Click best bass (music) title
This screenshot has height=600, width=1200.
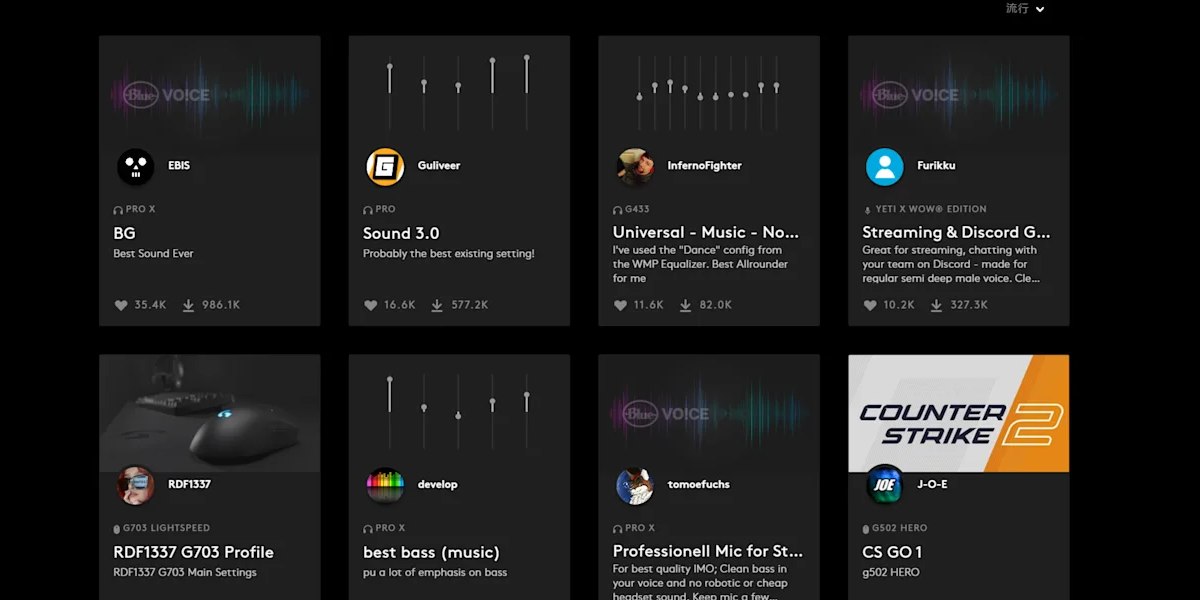click(431, 552)
